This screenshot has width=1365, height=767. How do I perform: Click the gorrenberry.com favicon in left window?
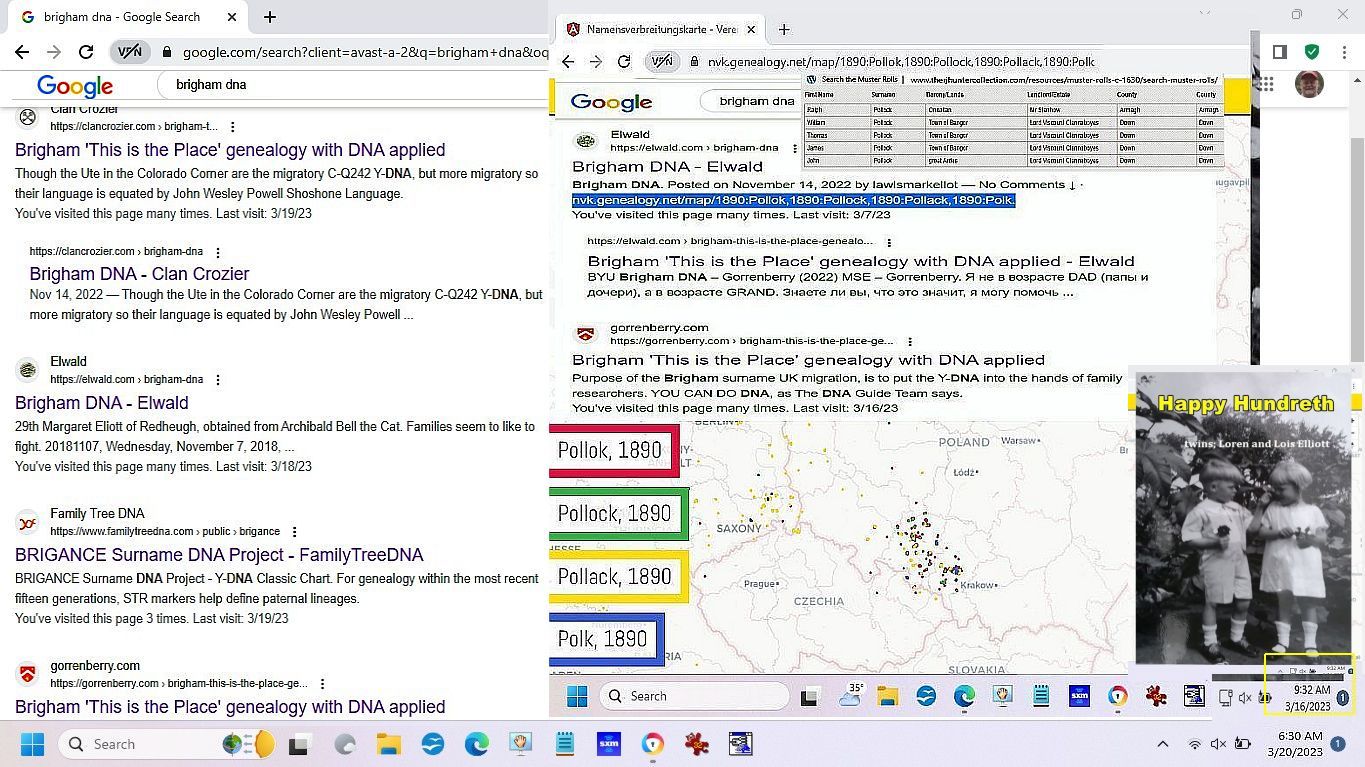click(x=28, y=674)
